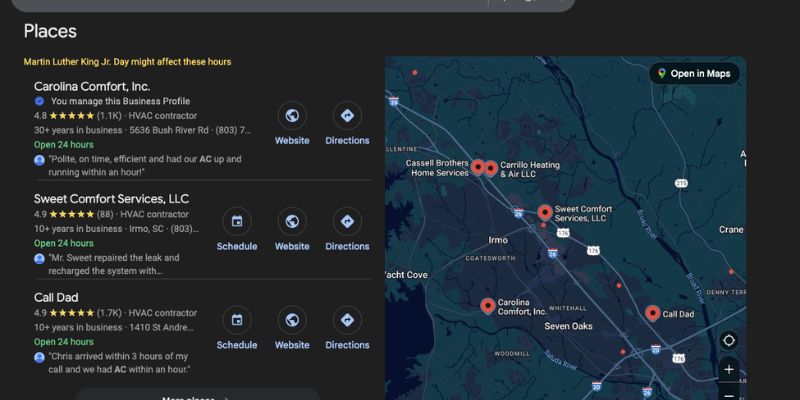Click the Call Dad map pin
The height and width of the screenshot is (400, 800).
(653, 313)
